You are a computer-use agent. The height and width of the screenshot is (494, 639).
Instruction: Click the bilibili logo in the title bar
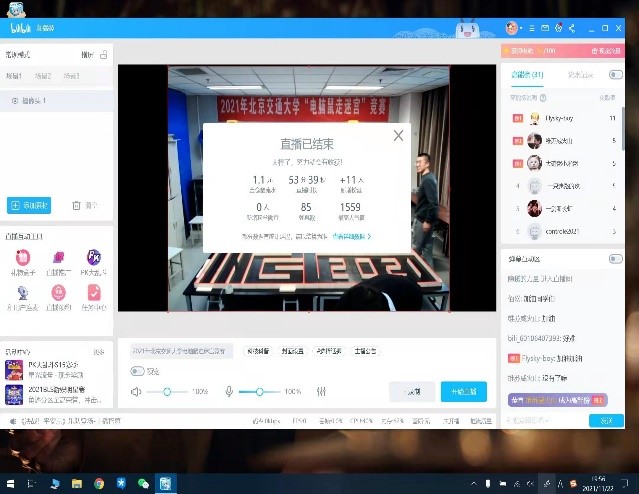20,28
